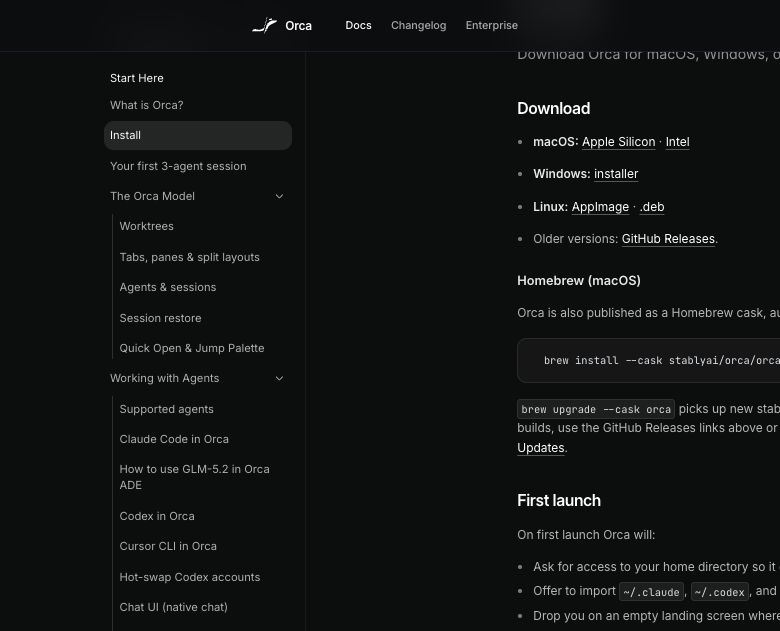The width and height of the screenshot is (780, 631).
Task: Open the Changelog navigation item
Action: point(418,25)
